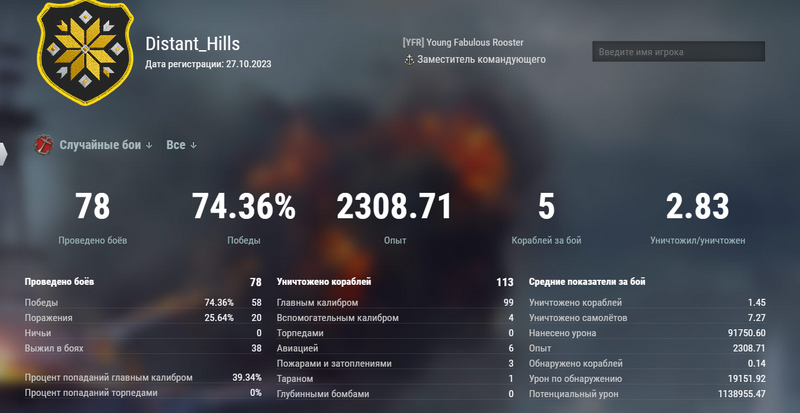Viewport: 800px width, 413px height.
Task: Click the 2308.71 experience value
Action: (x=394, y=207)
